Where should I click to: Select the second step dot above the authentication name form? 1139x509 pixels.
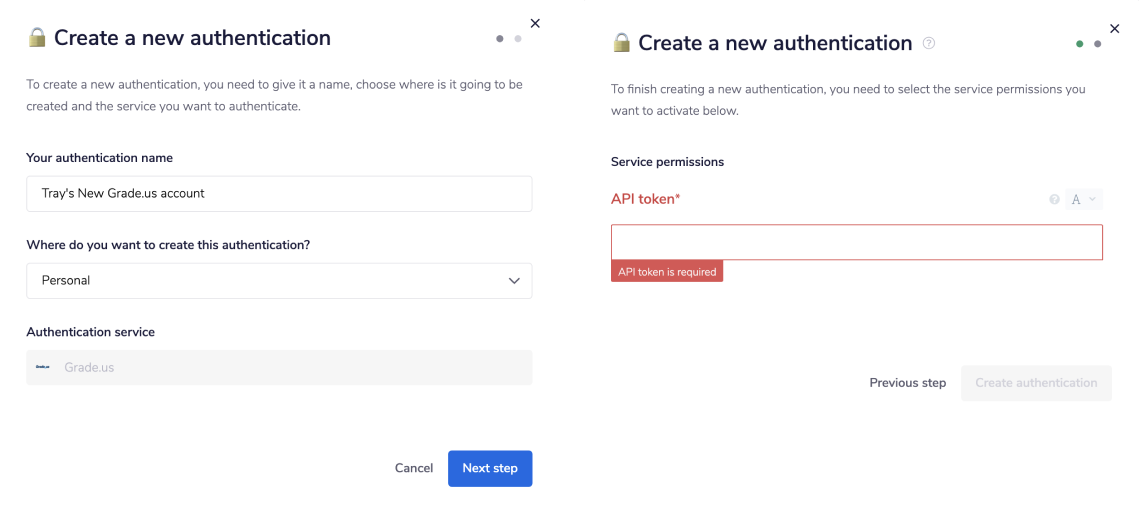click(x=518, y=39)
